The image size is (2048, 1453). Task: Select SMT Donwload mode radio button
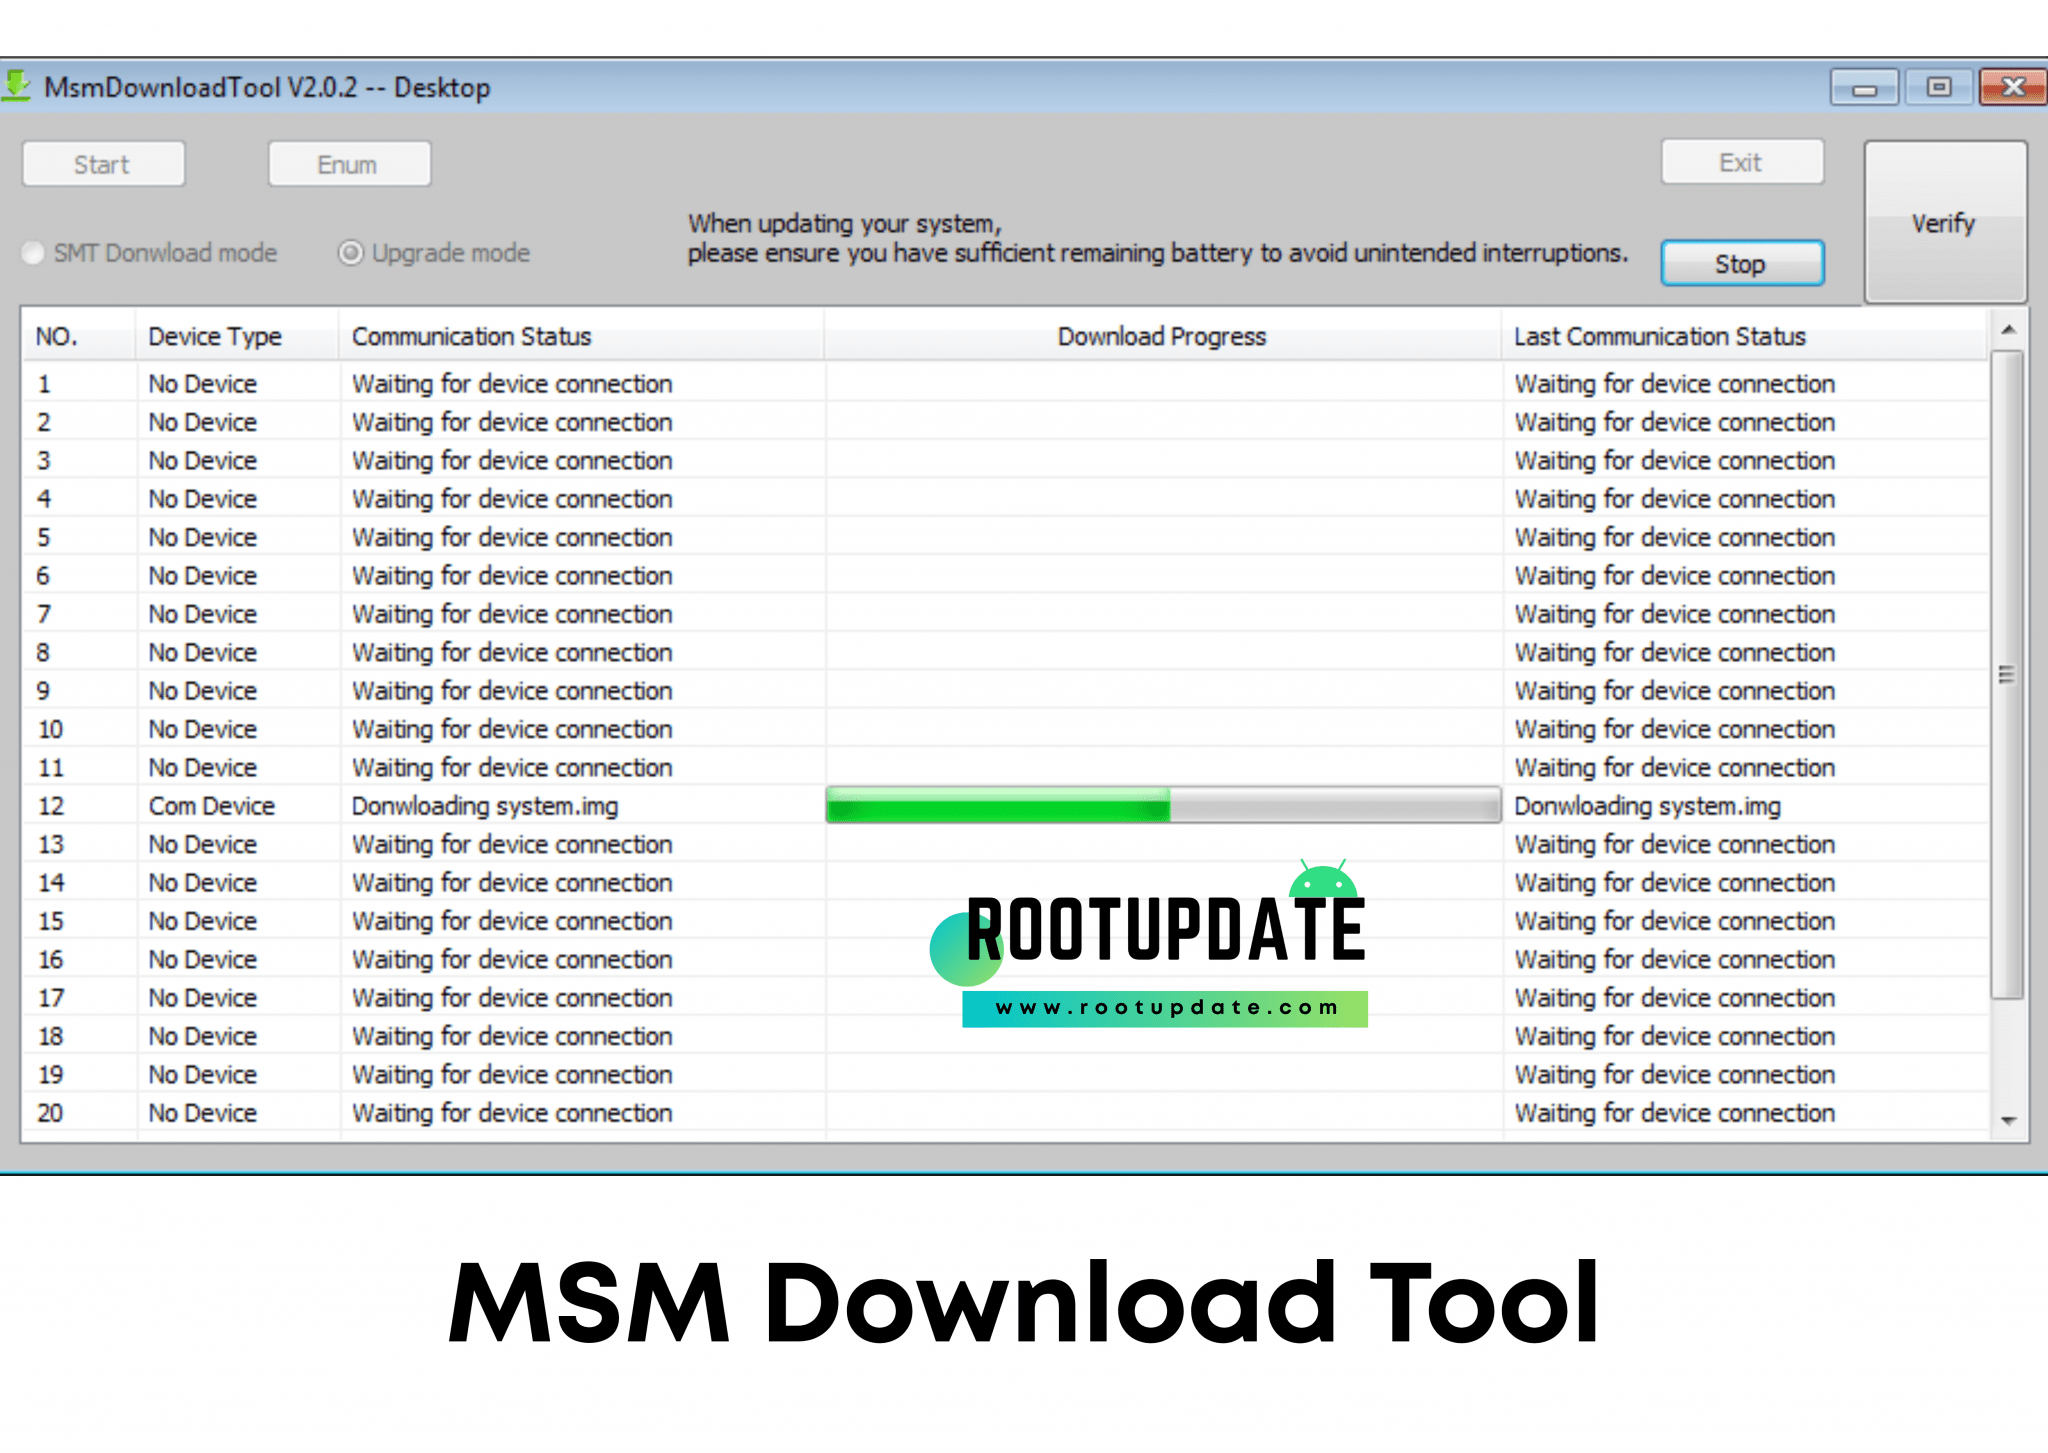tap(34, 253)
